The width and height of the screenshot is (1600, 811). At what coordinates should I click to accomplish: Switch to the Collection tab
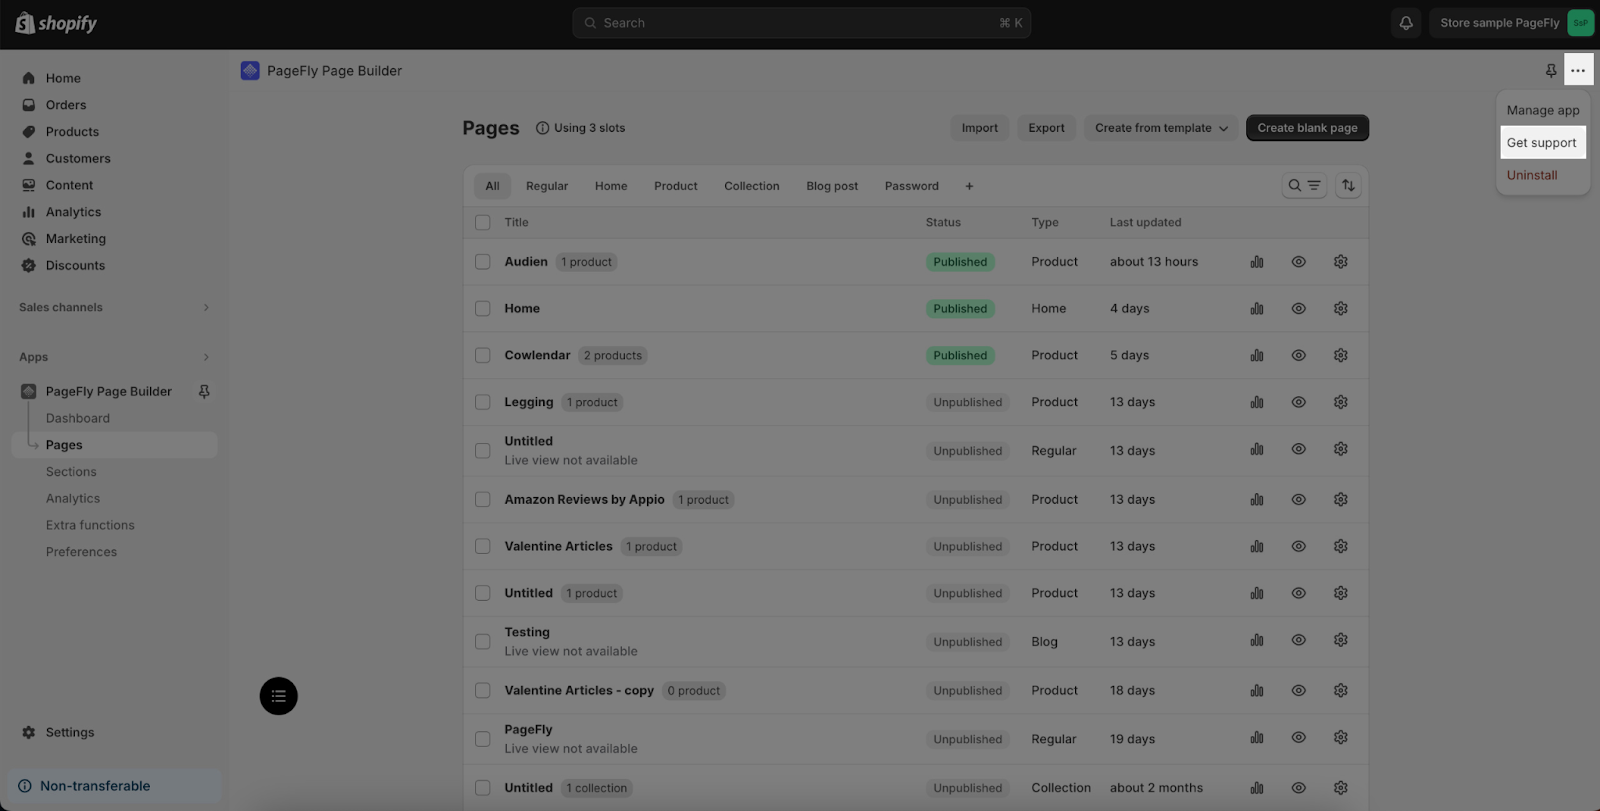coord(752,186)
